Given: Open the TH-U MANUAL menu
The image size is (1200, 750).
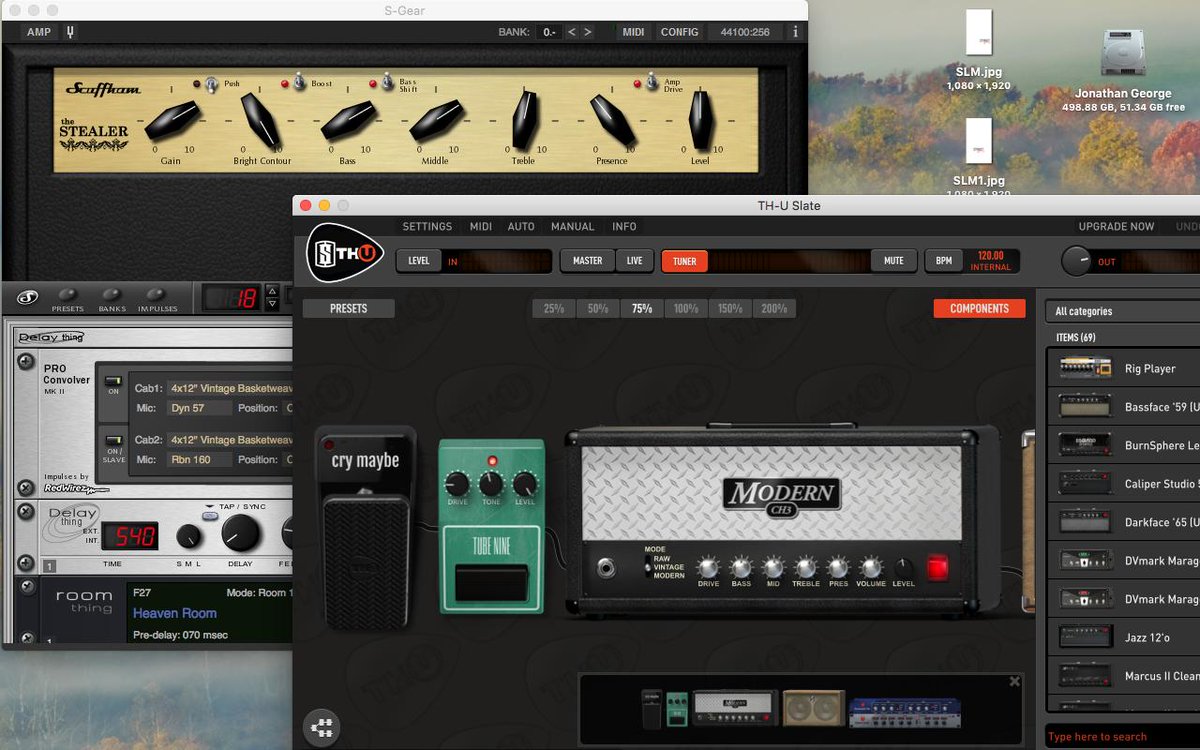Looking at the screenshot, I should tap(573, 227).
